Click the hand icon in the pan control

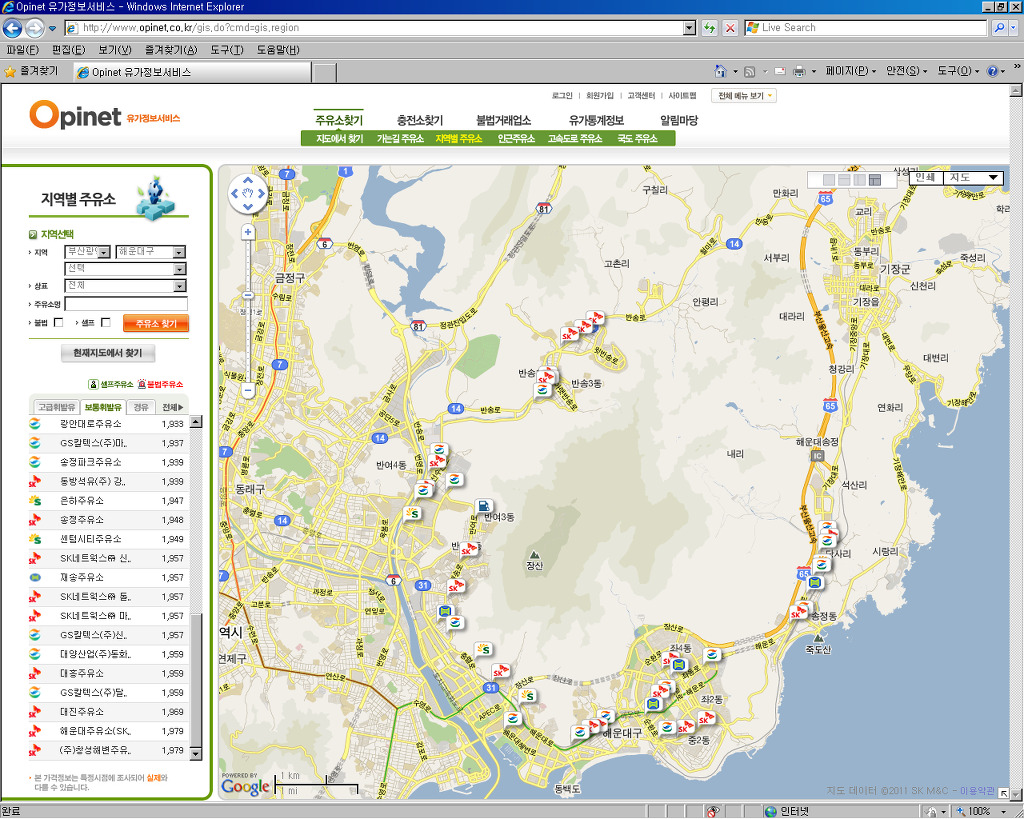click(248, 193)
